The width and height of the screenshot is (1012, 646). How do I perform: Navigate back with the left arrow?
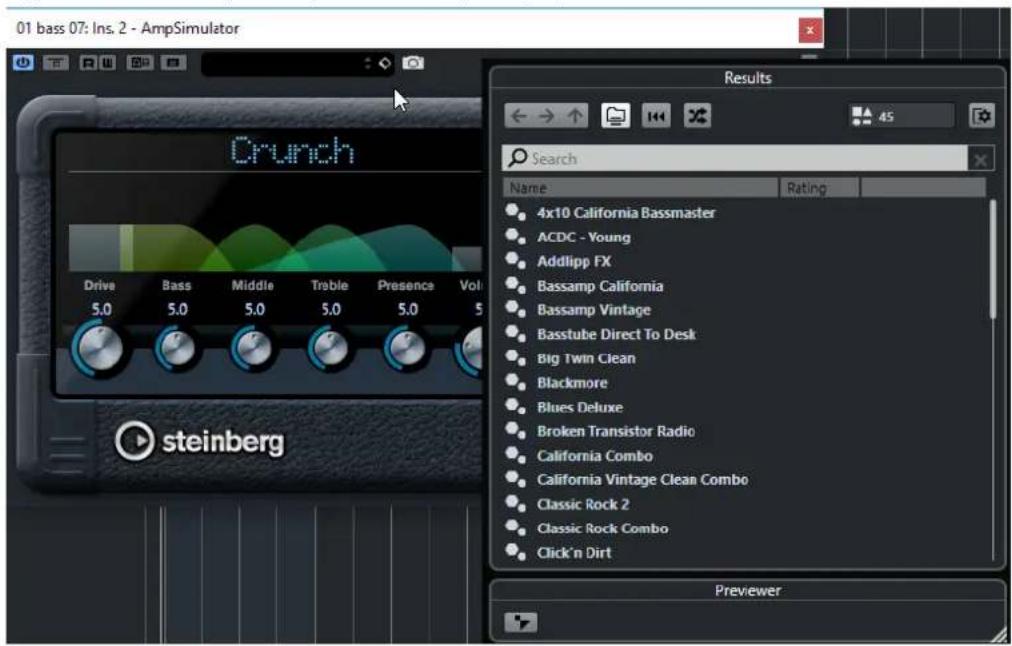point(518,116)
